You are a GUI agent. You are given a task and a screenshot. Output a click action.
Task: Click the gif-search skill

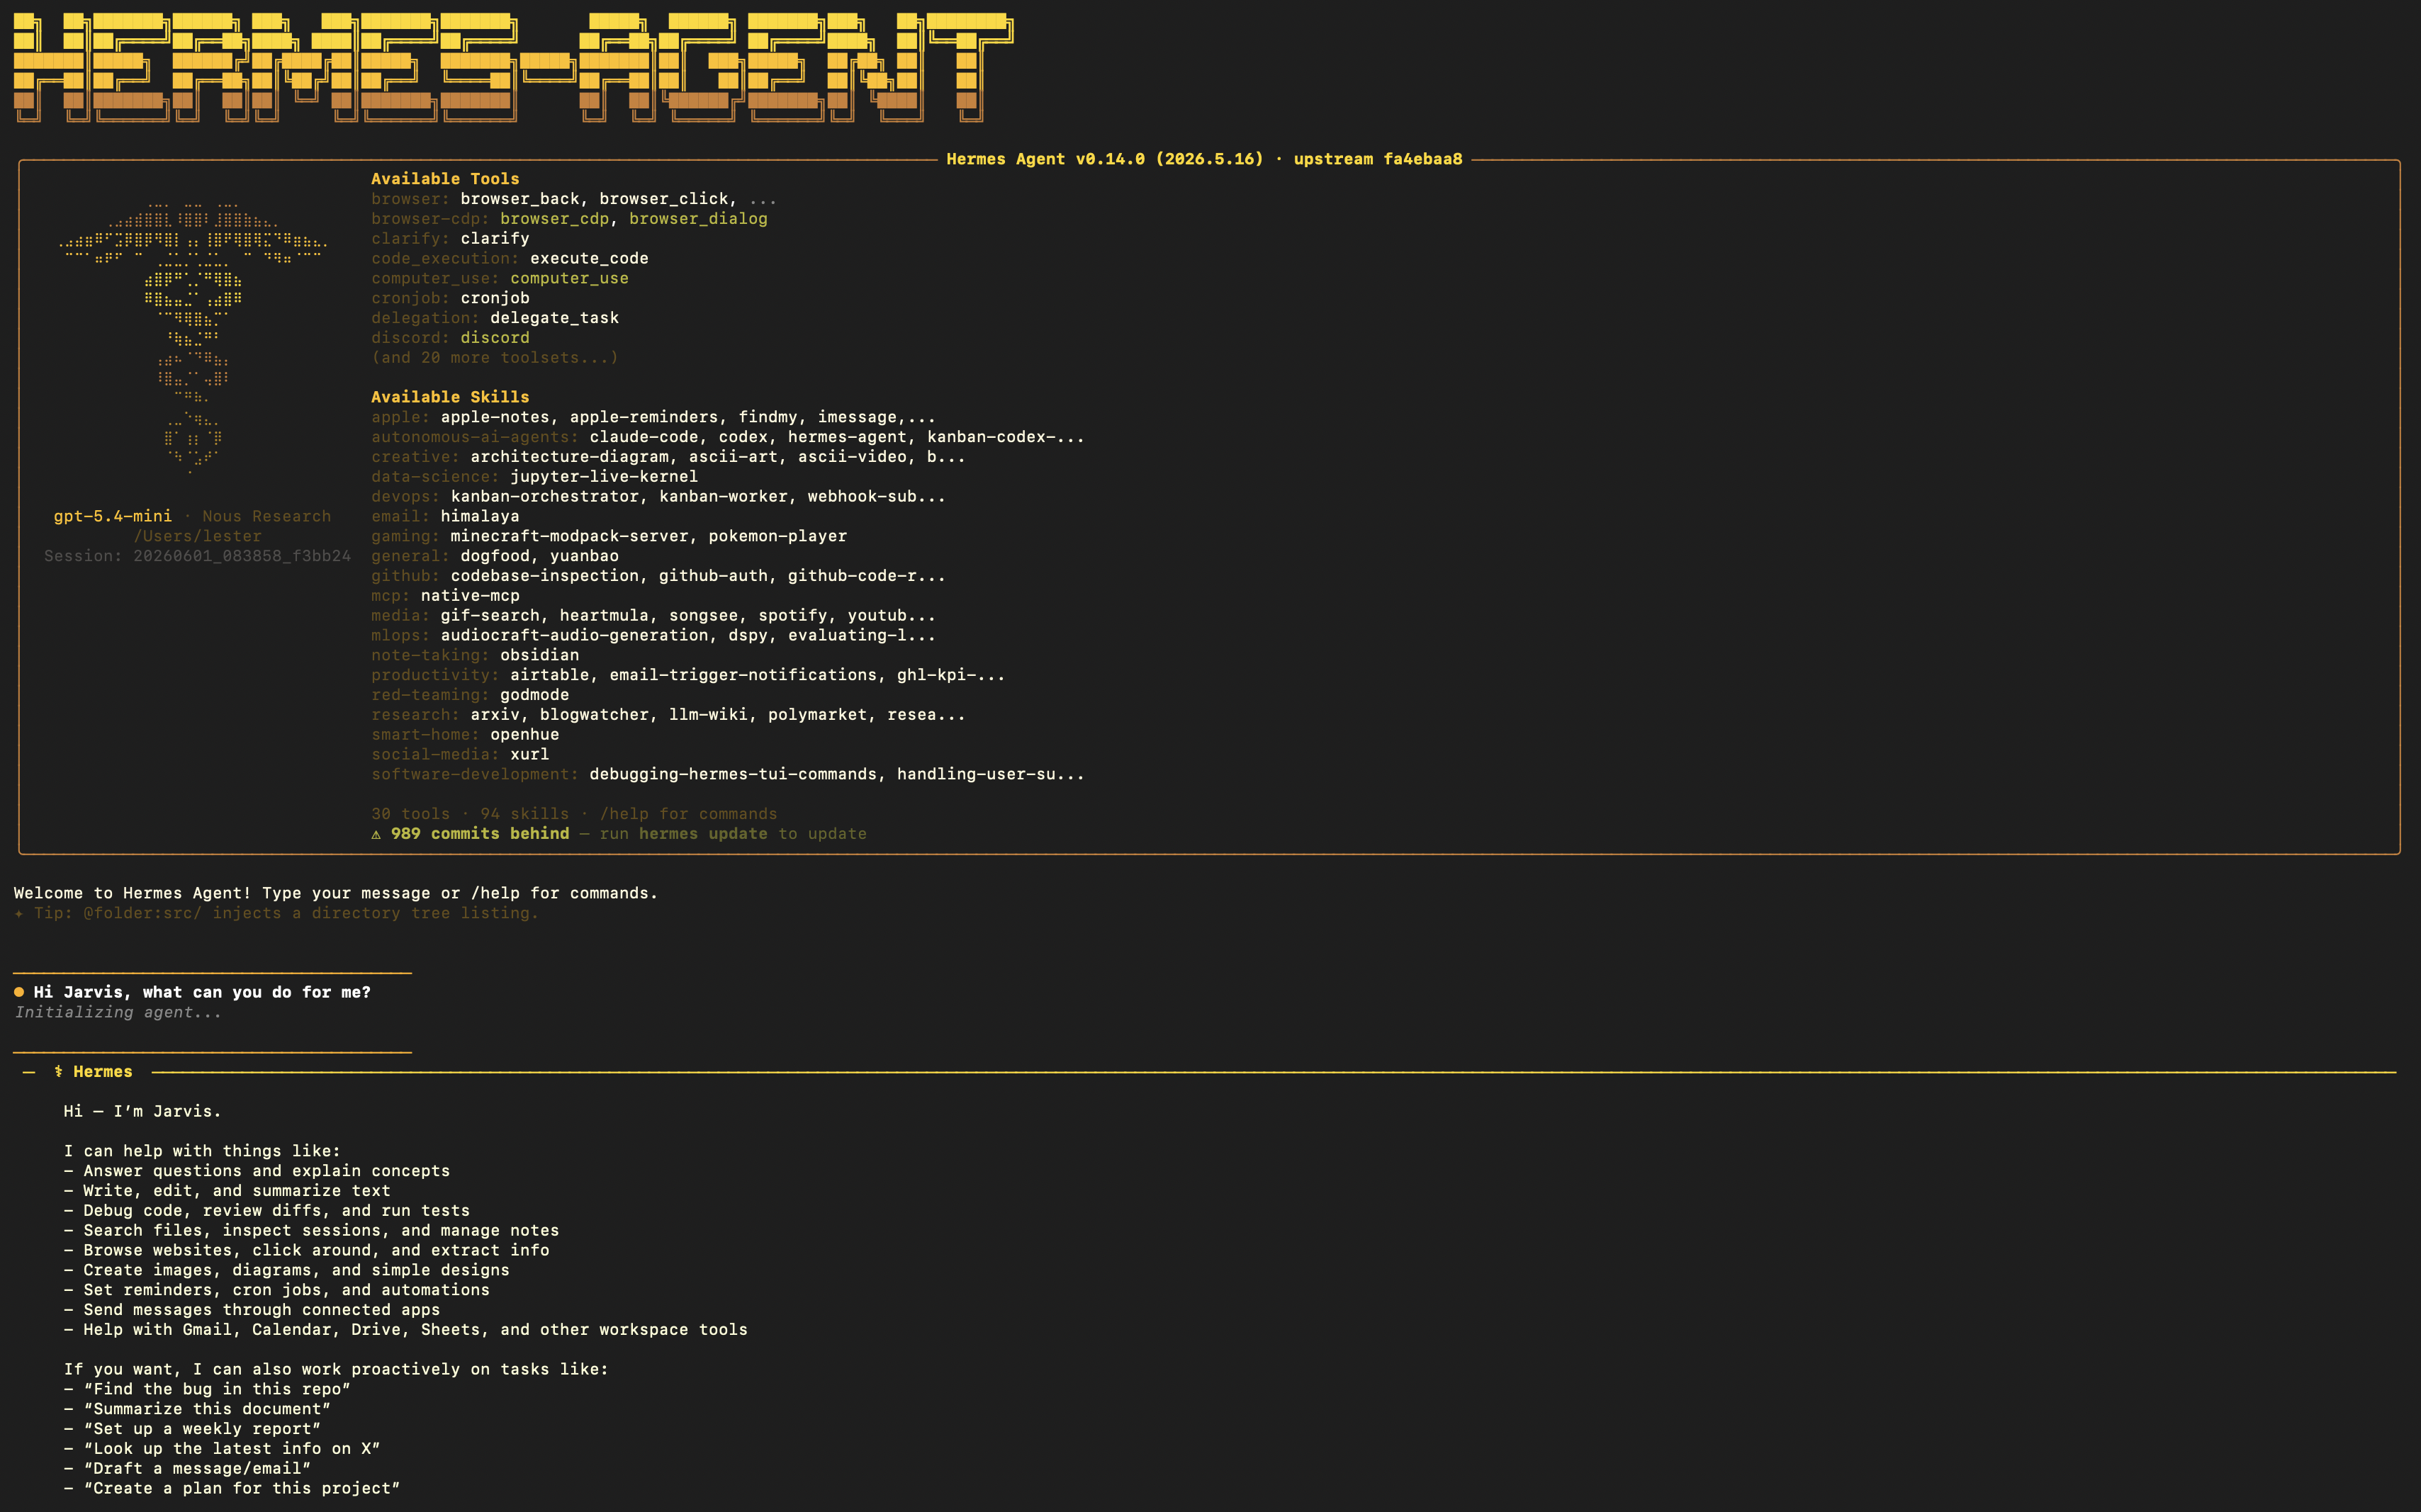coord(490,616)
